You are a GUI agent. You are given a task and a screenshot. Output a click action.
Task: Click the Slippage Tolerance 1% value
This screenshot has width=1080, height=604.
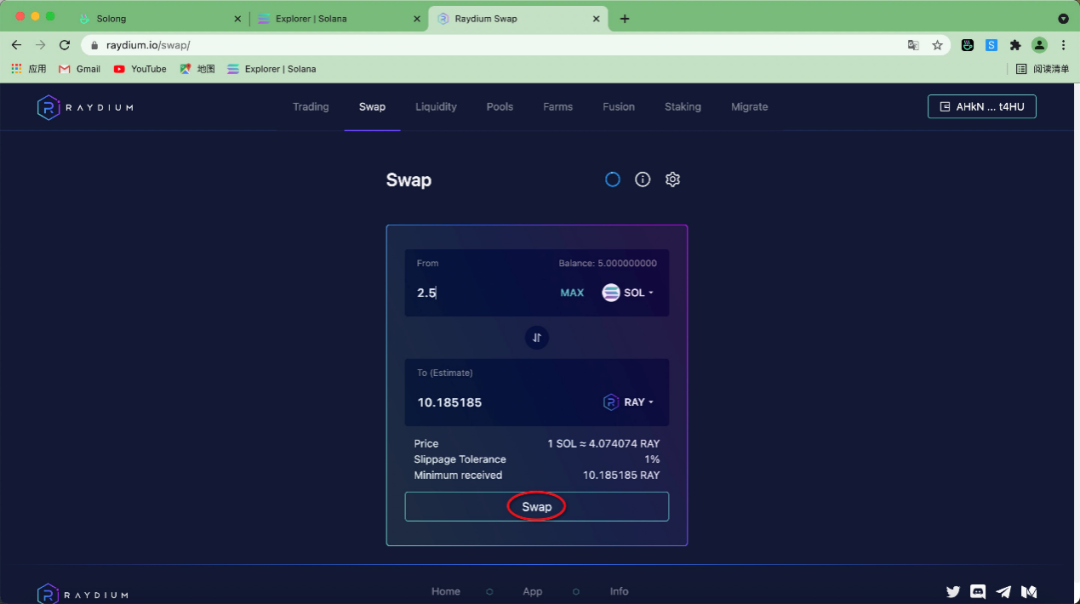(652, 459)
